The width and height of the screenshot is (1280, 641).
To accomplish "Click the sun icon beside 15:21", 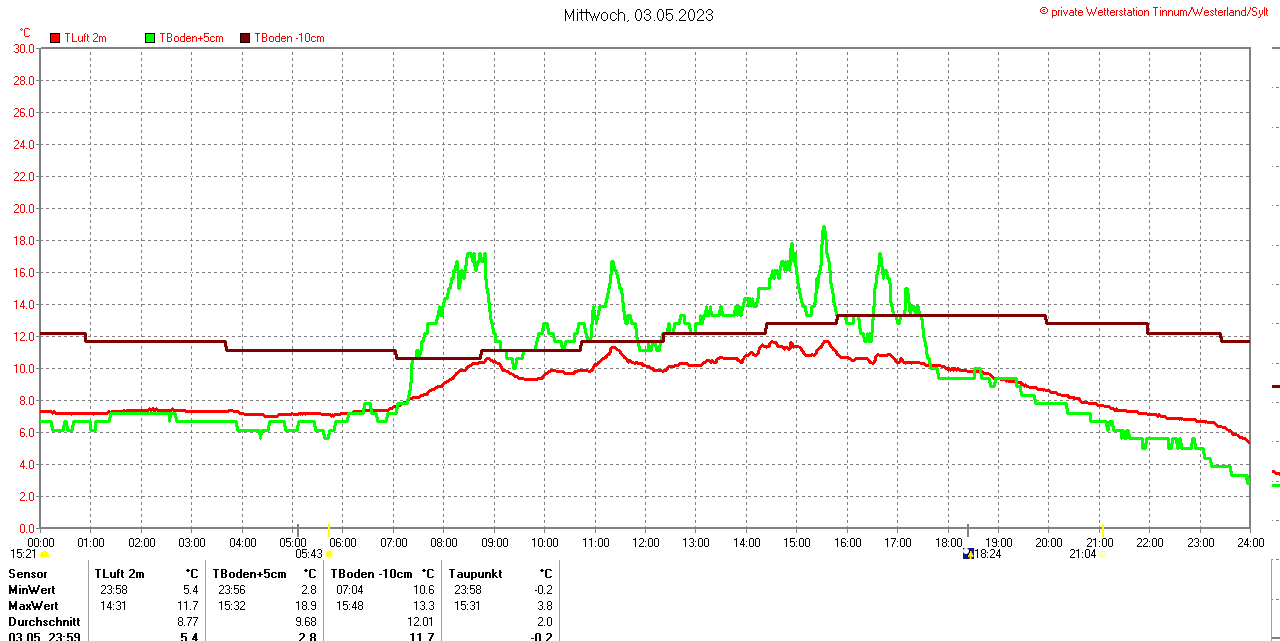I will (44, 554).
